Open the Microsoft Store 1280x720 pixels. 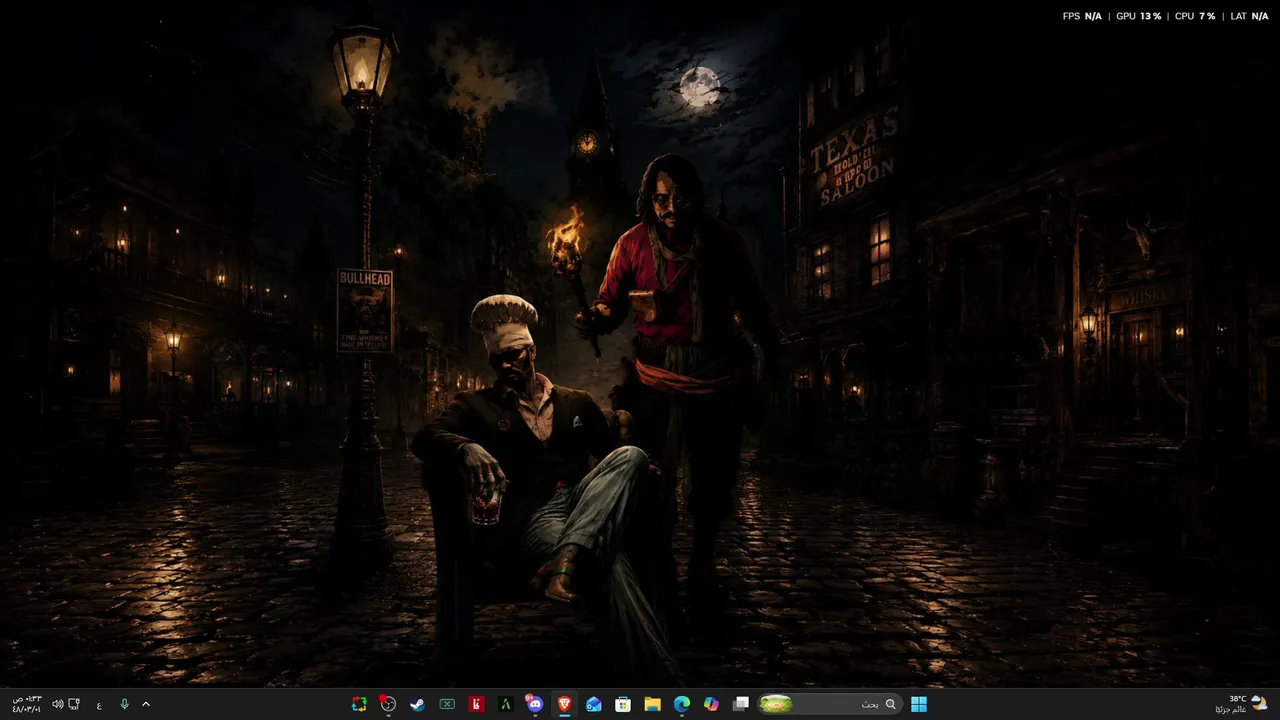click(x=623, y=704)
